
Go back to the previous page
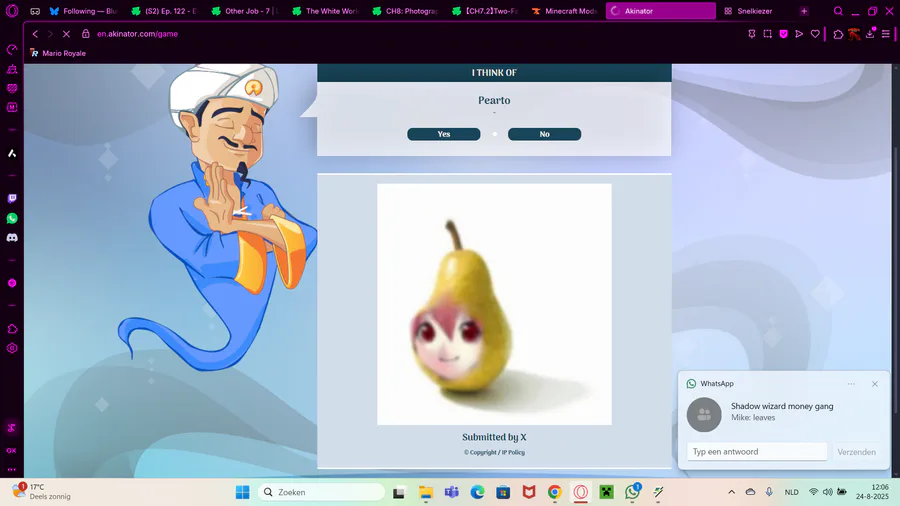tap(35, 34)
